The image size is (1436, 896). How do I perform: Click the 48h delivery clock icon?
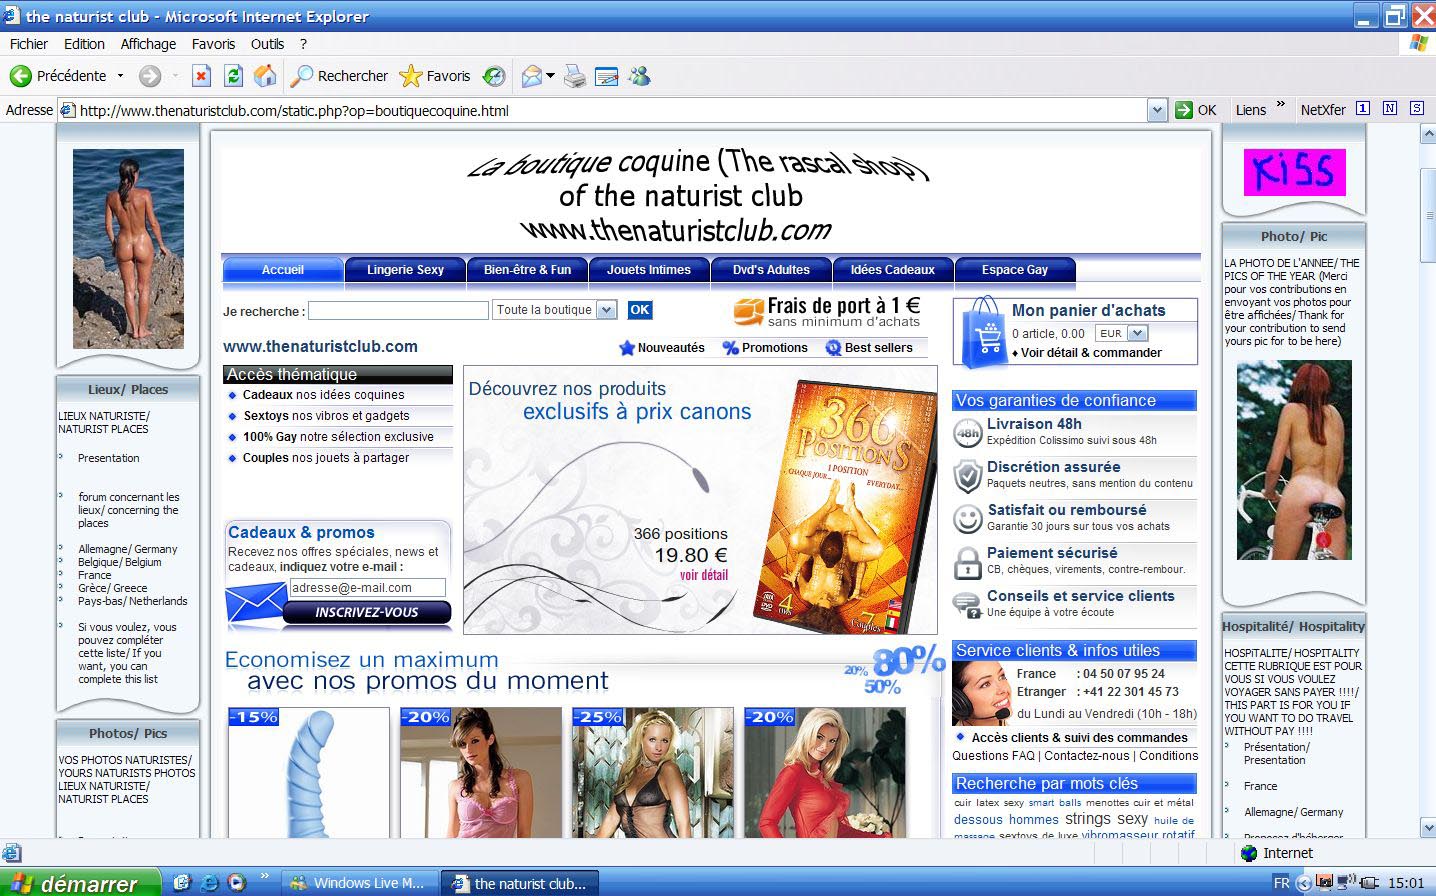click(967, 433)
